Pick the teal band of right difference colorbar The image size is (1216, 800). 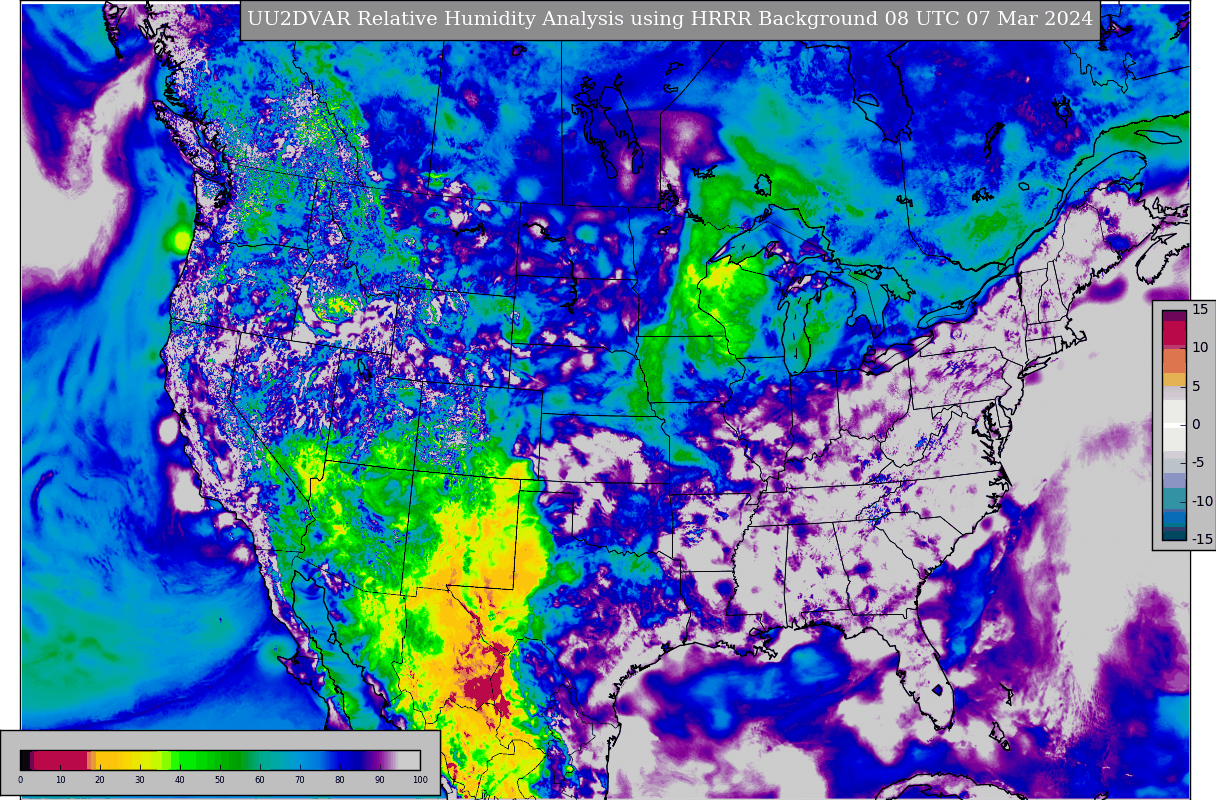coord(1174,498)
